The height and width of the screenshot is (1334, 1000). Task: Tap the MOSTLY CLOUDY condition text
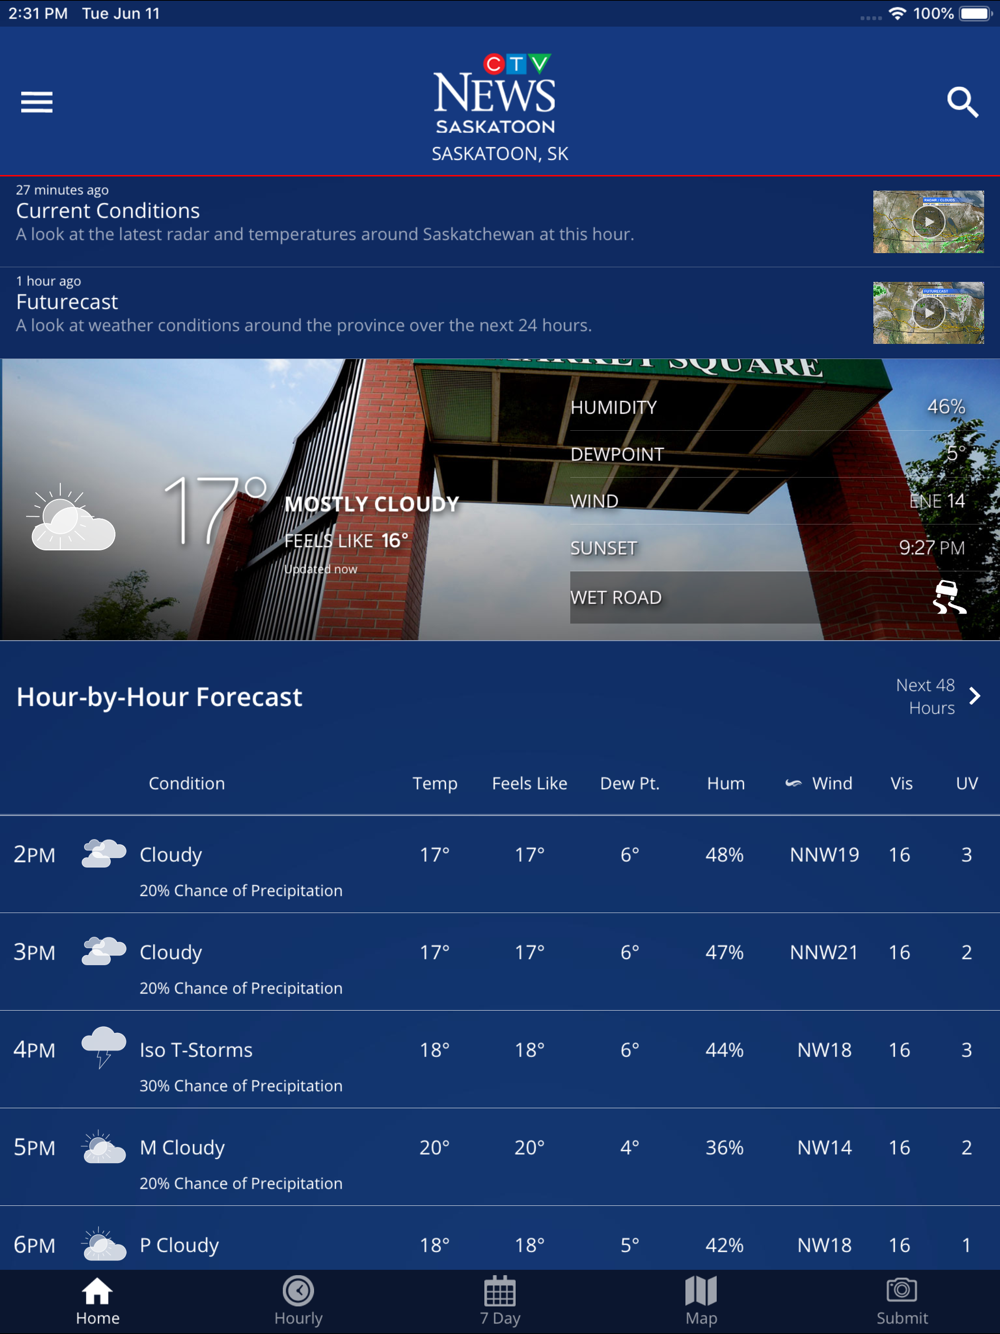coord(372,504)
